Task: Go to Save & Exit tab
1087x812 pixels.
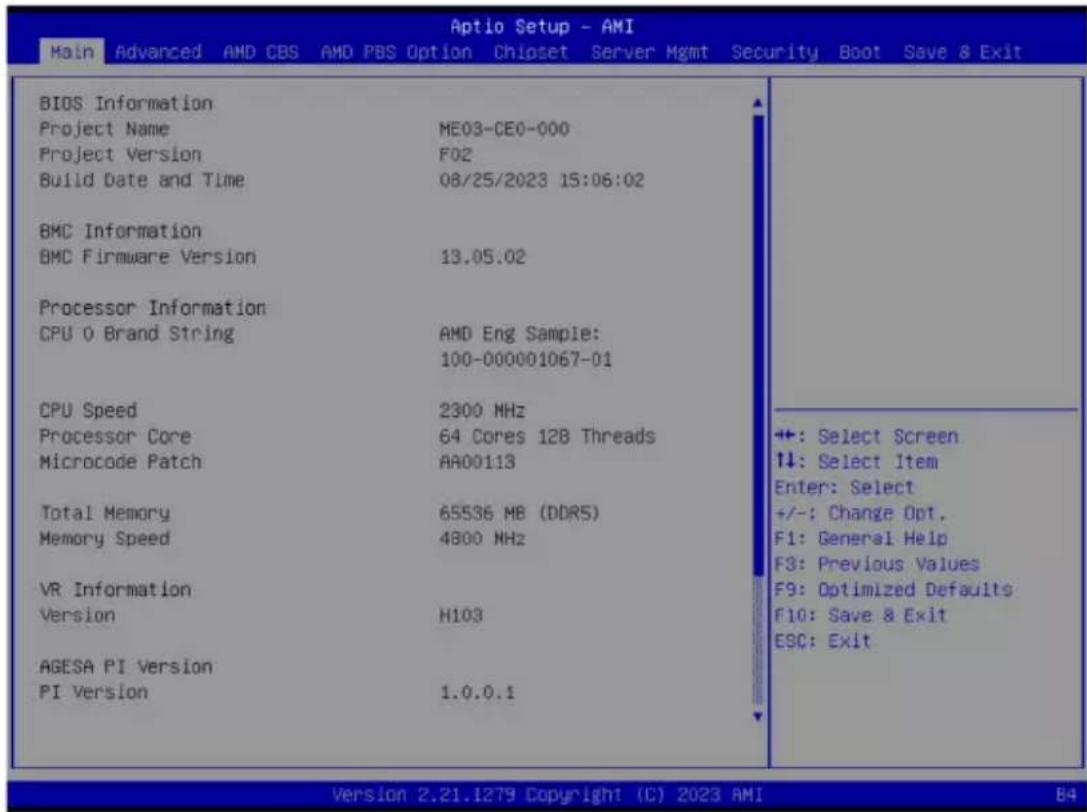Action: tap(962, 52)
